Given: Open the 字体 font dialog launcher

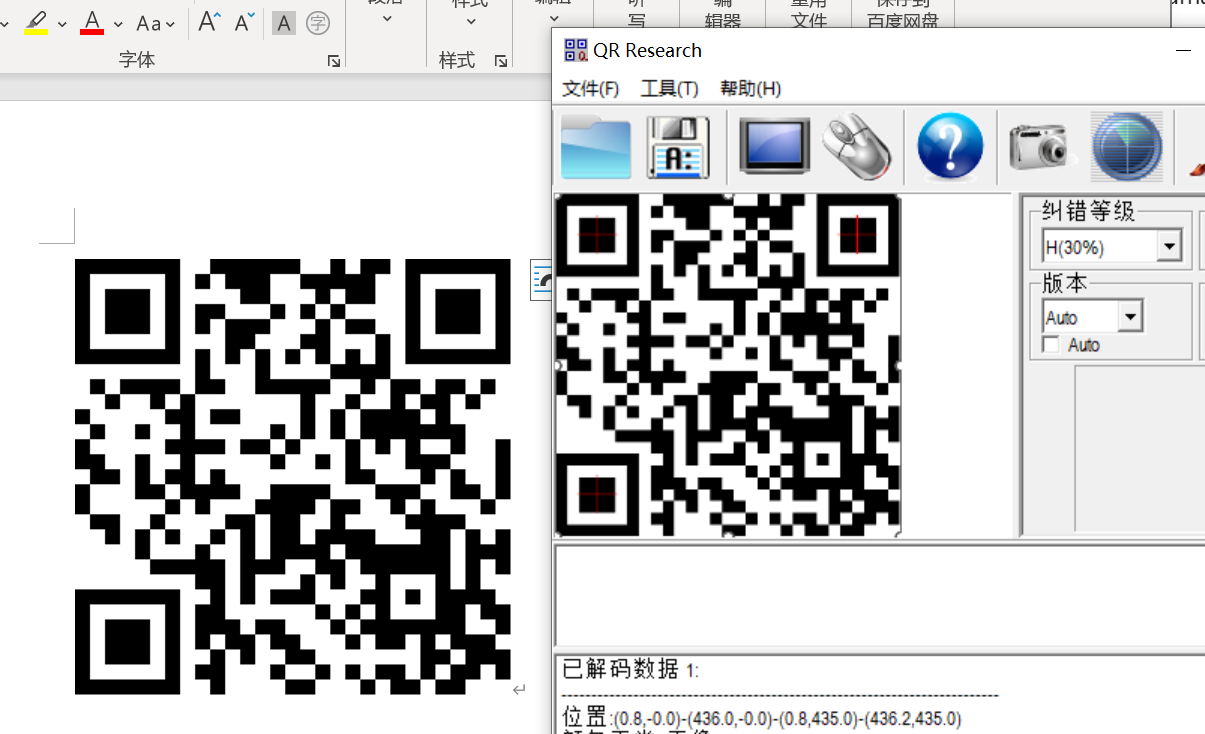Looking at the screenshot, I should [x=334, y=62].
